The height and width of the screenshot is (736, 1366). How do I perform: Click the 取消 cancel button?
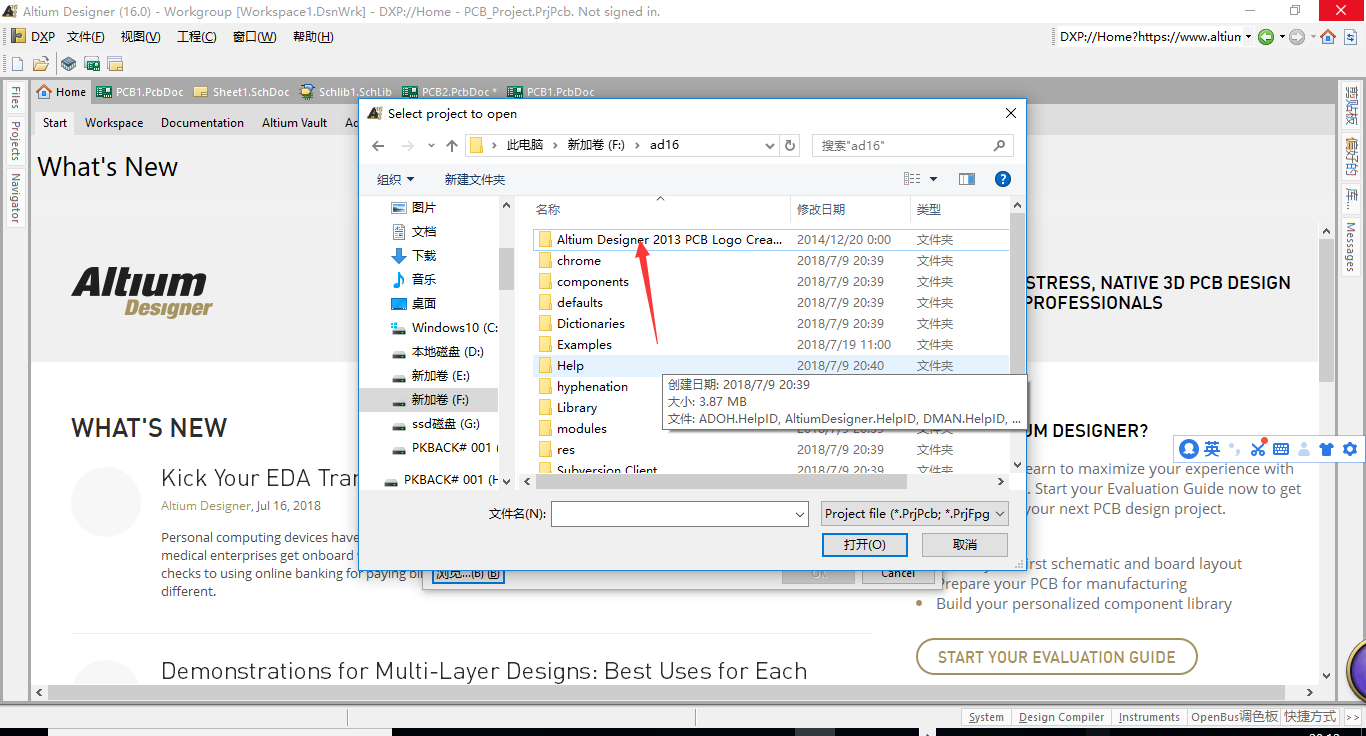[965, 545]
